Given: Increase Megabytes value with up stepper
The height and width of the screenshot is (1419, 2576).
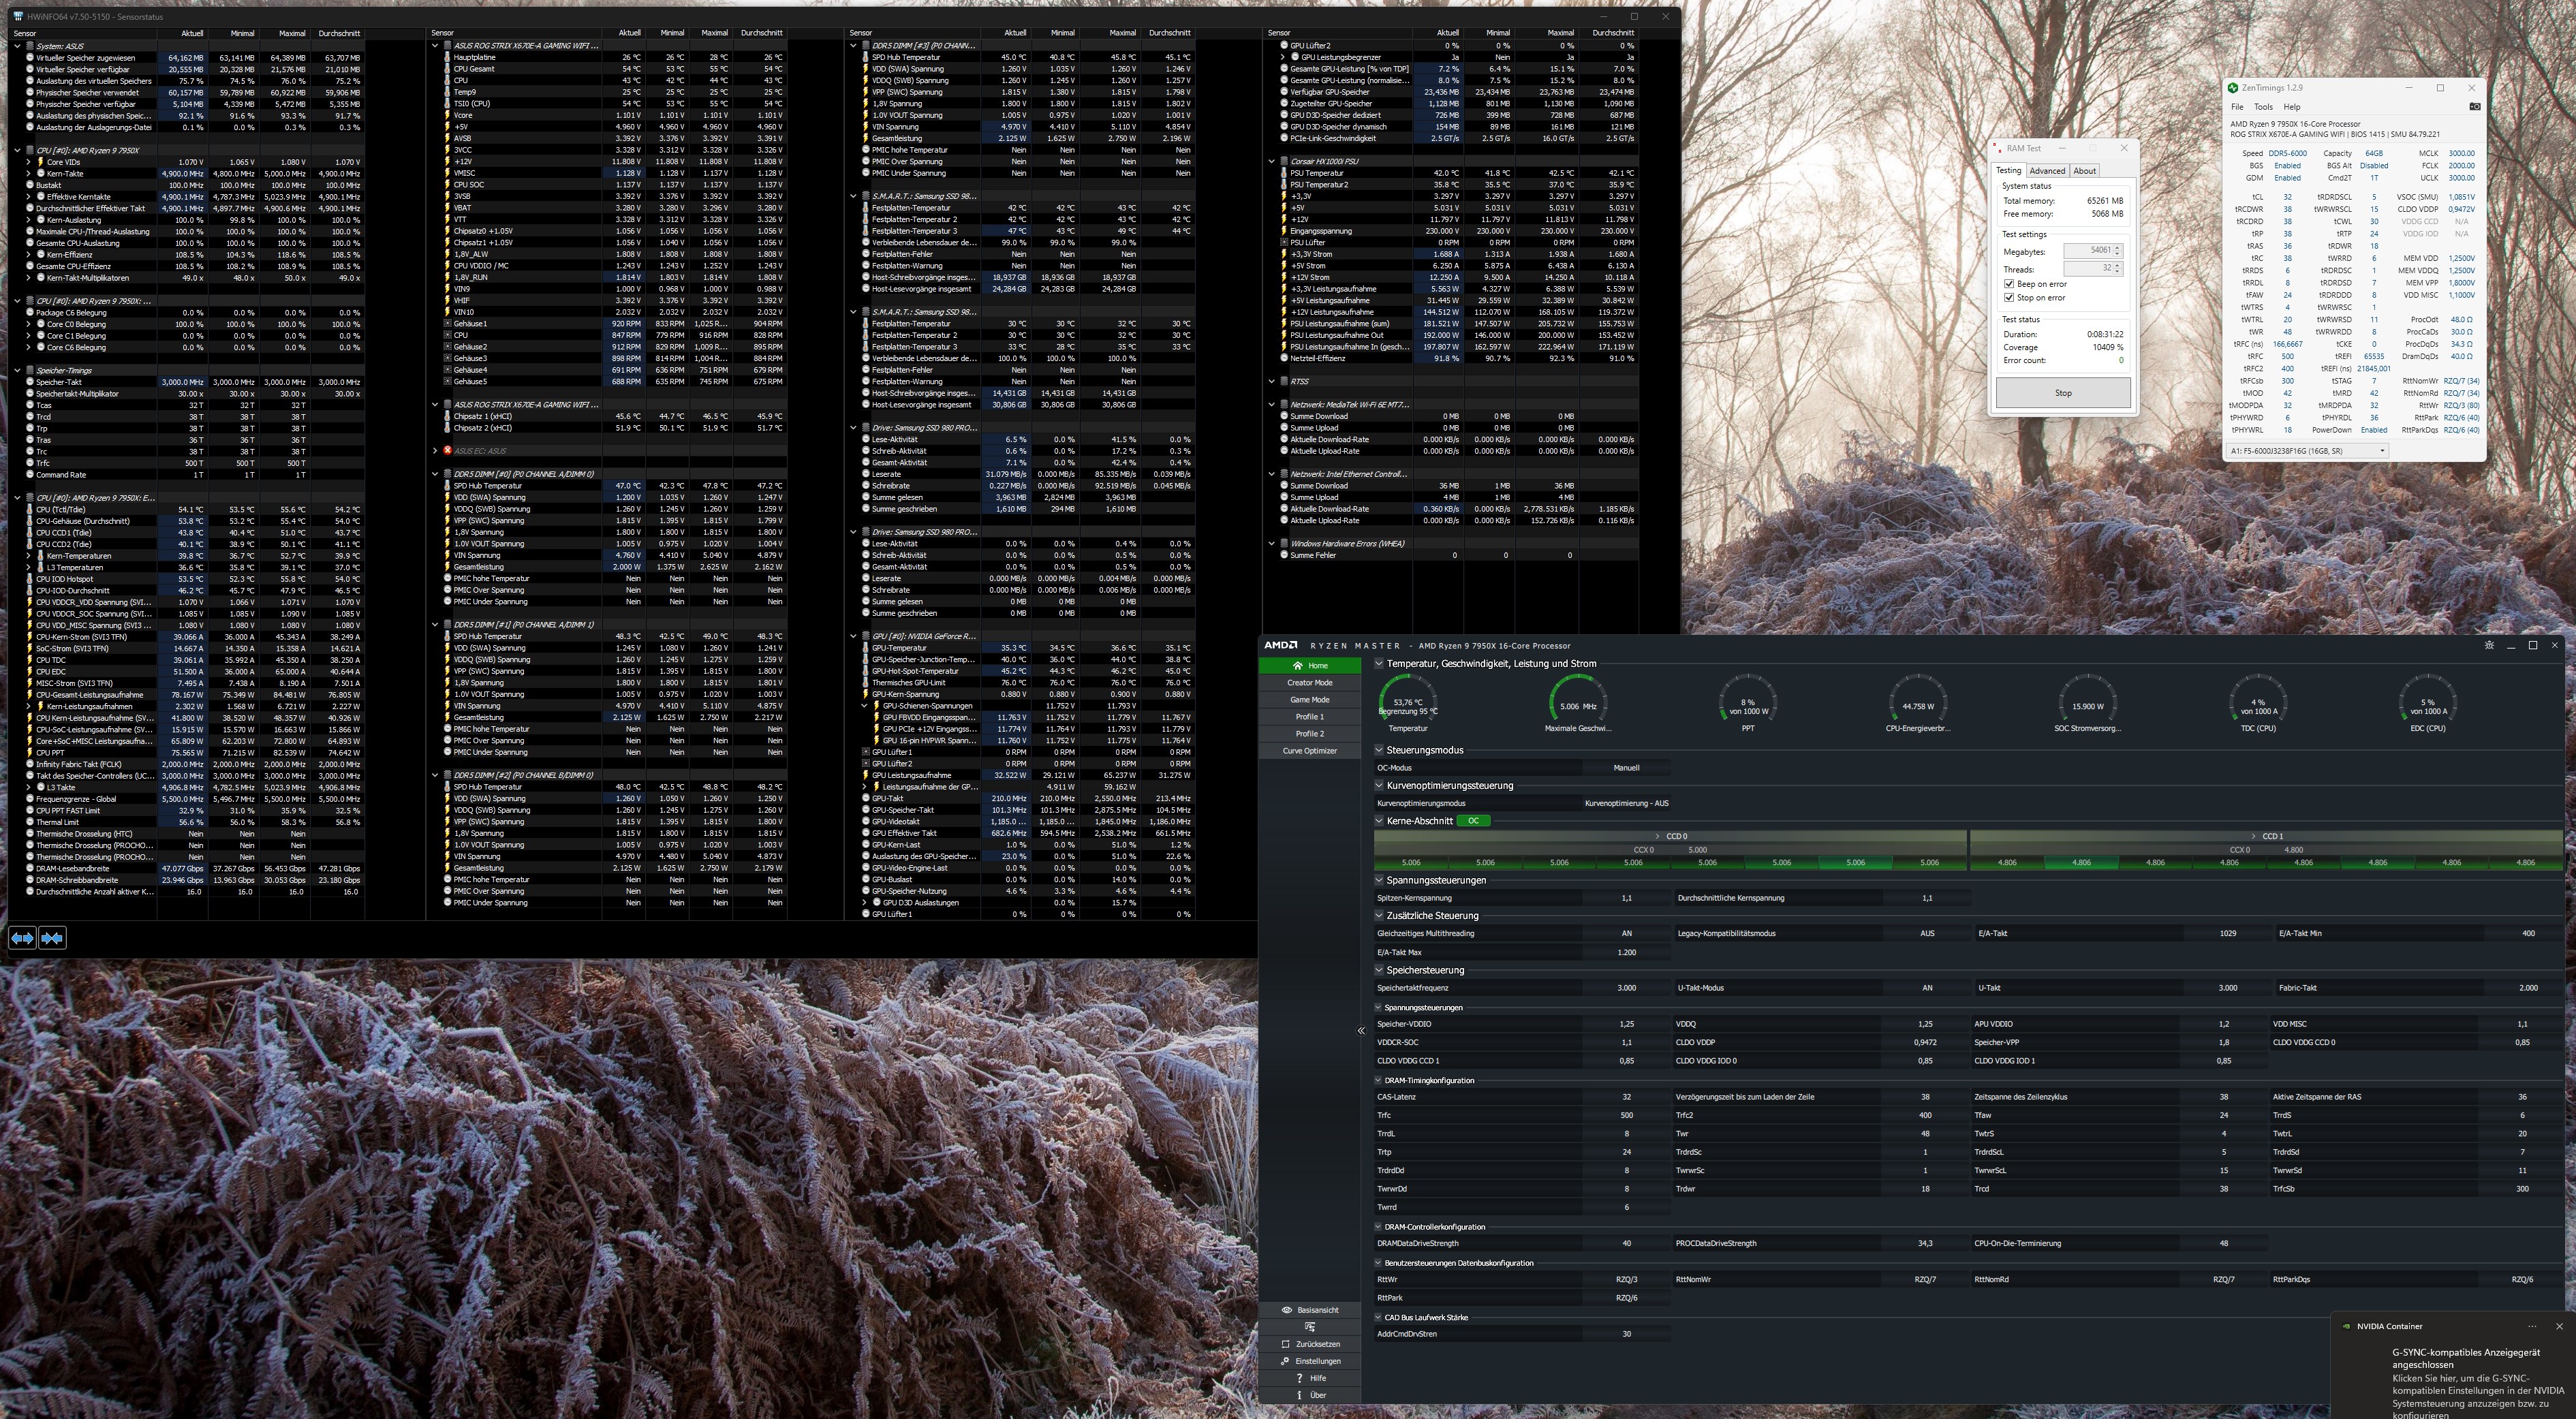Looking at the screenshot, I should pyautogui.click(x=2118, y=247).
